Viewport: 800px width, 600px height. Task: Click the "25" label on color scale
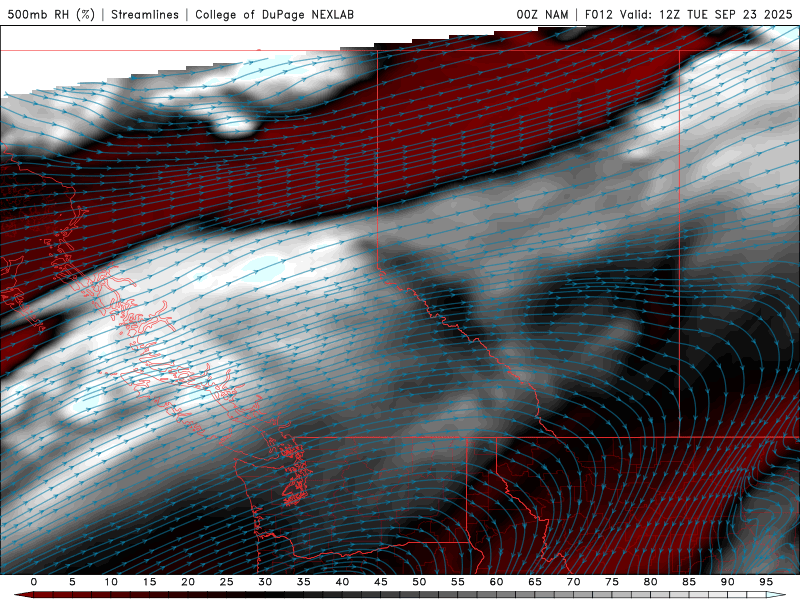coord(227,582)
